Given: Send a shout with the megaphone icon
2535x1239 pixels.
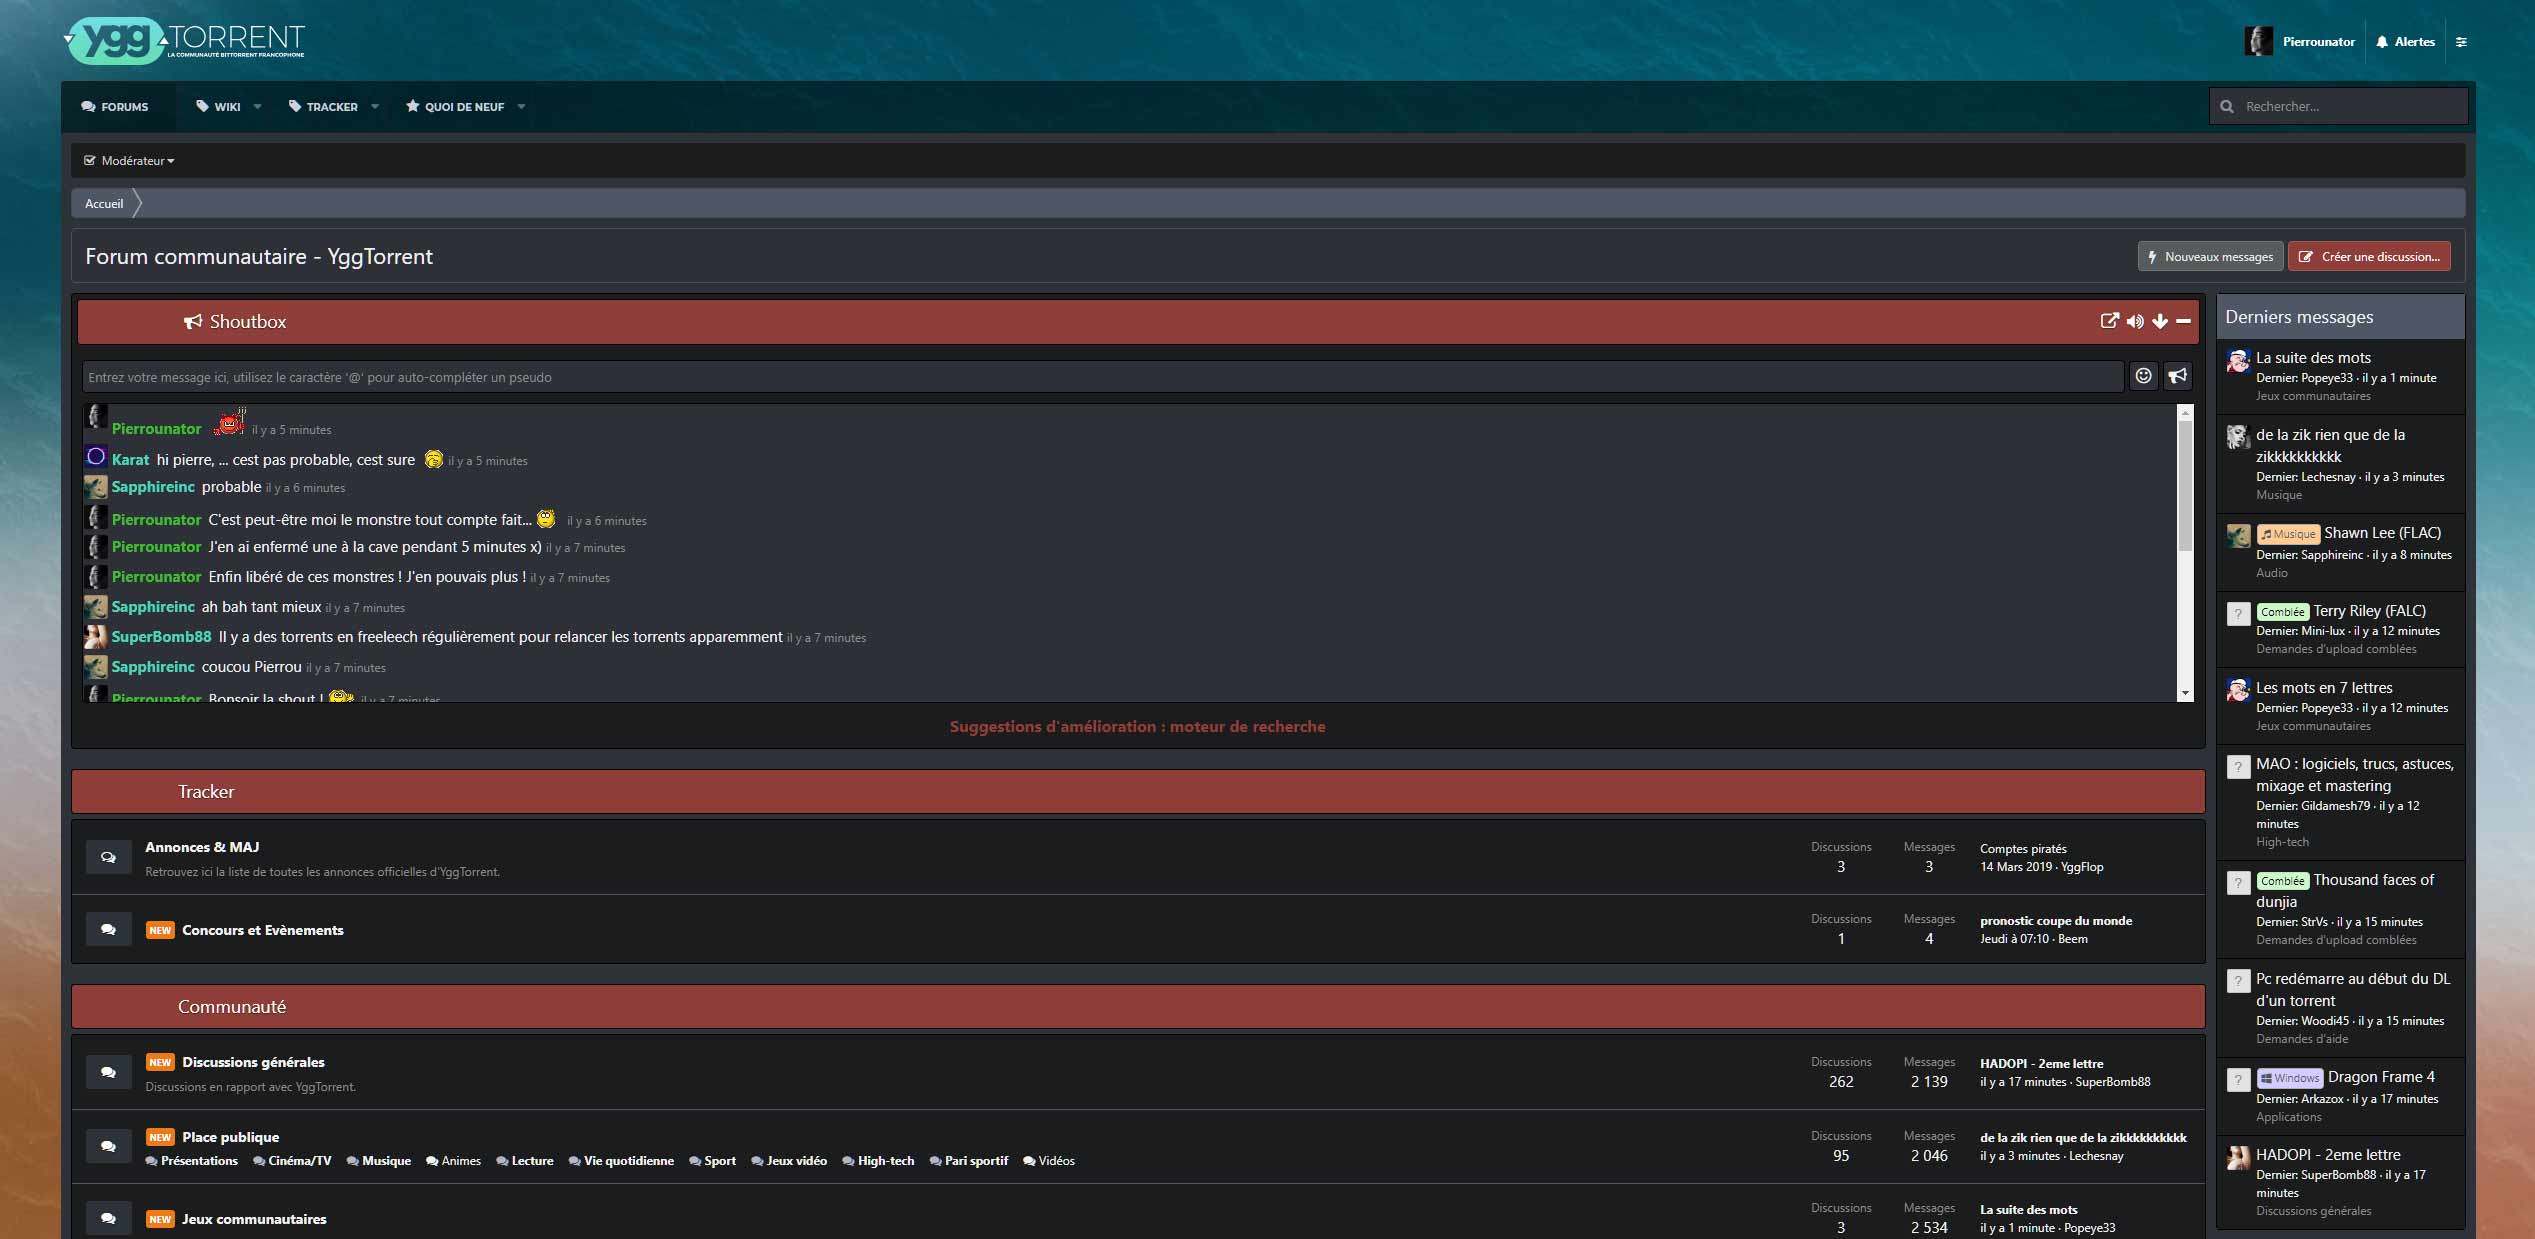Looking at the screenshot, I should pos(2178,377).
